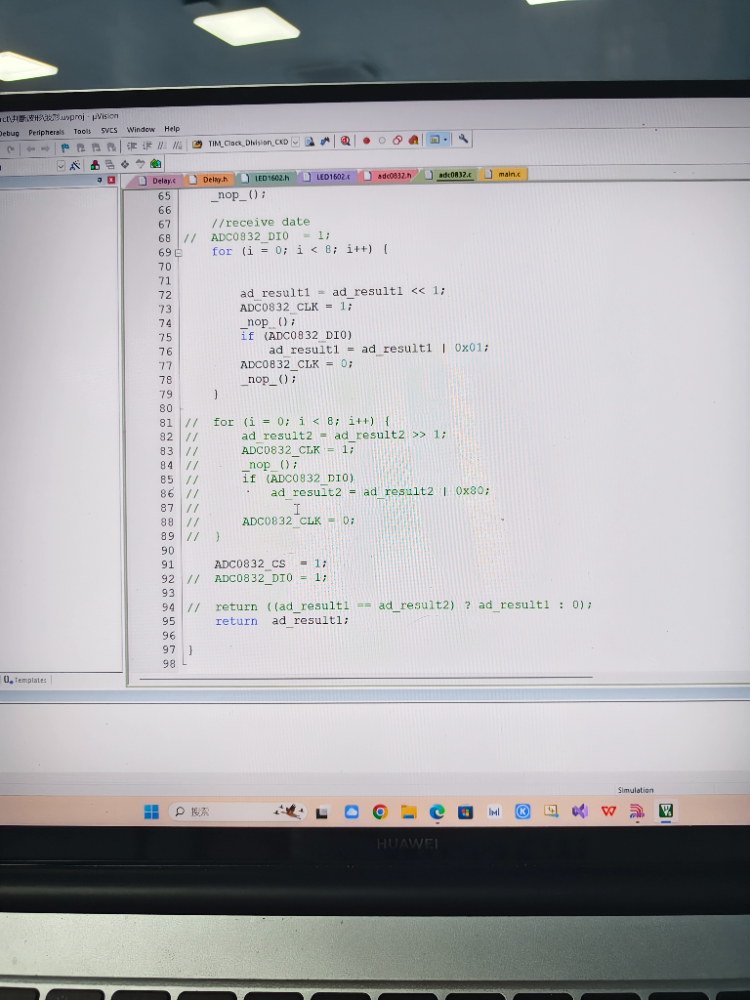Start the debug session magnifier icon
750x1000 pixels.
pos(345,142)
